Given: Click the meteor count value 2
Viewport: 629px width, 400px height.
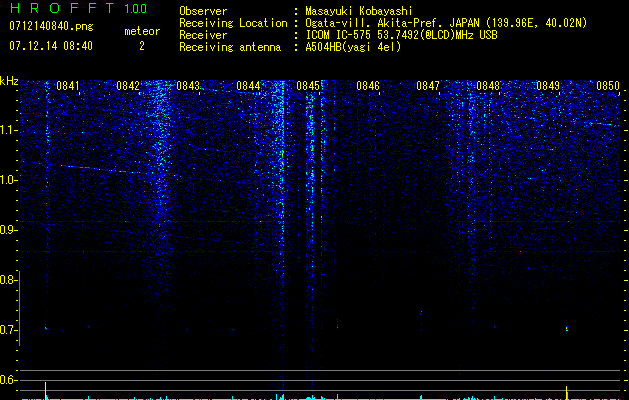Looking at the screenshot, I should (142, 46).
